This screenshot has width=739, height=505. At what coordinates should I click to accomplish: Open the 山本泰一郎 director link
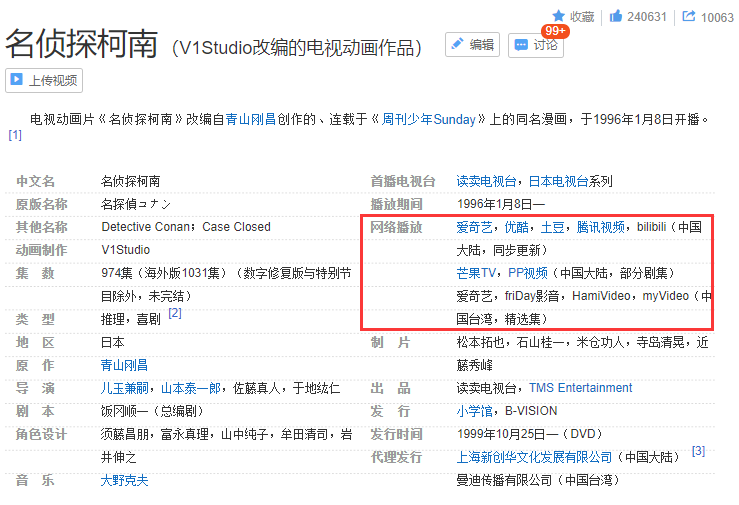tap(191, 389)
